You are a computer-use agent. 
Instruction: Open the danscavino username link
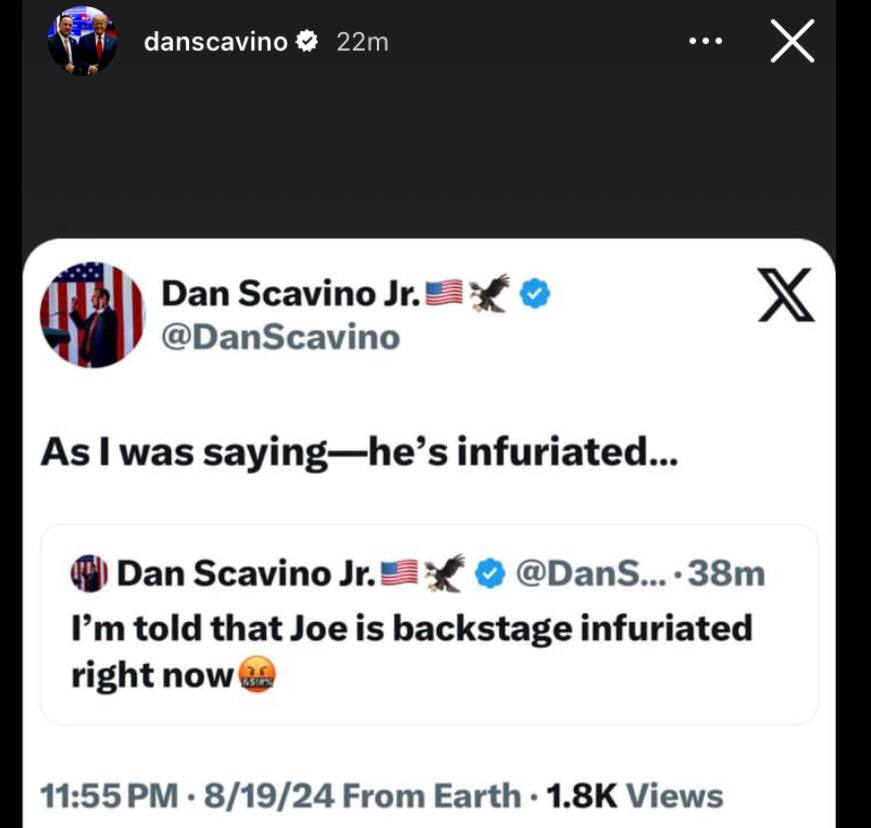(x=216, y=42)
